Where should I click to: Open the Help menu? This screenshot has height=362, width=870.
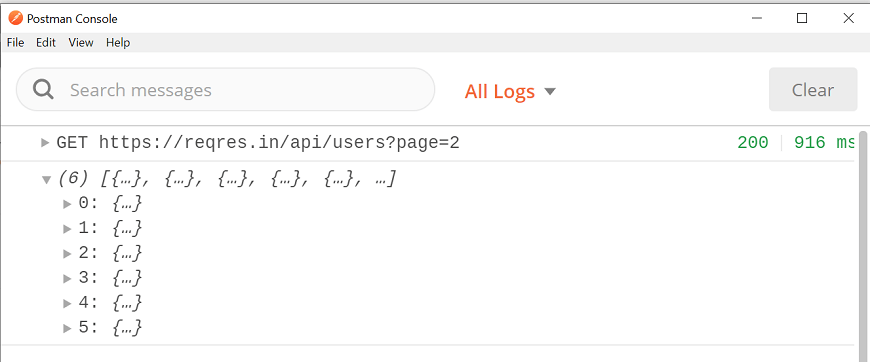(118, 43)
